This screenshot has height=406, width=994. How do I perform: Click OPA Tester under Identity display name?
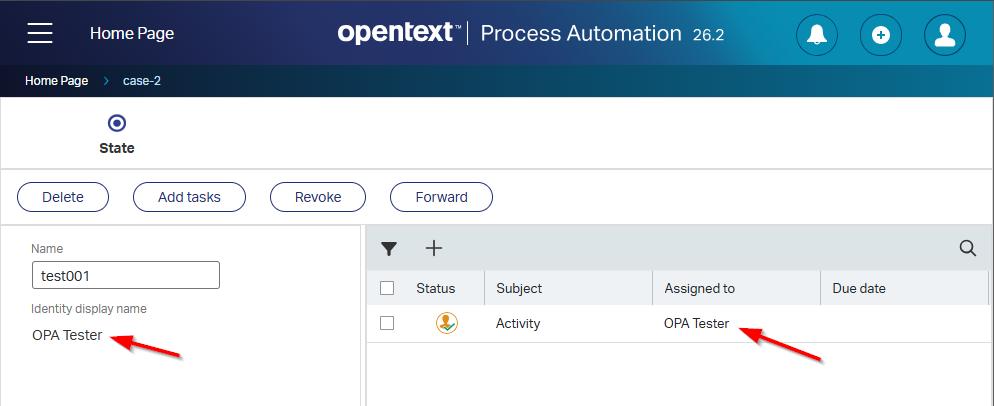(x=67, y=335)
